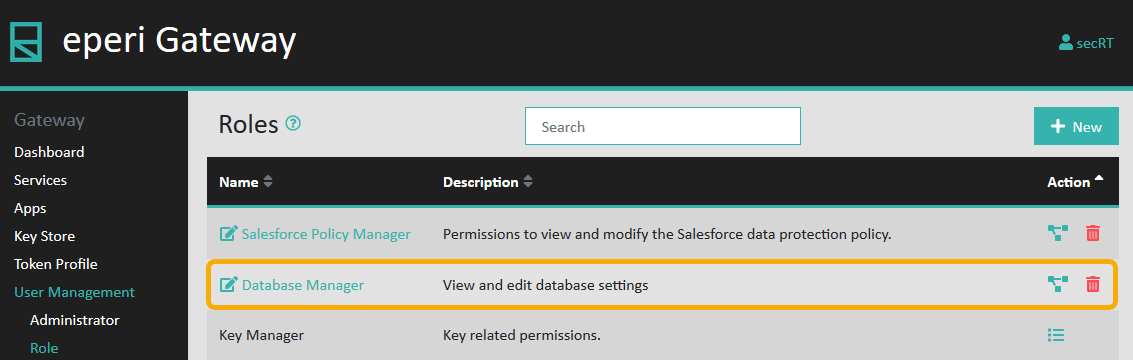Screen dimensions: 1133x360
Task: Click the edit icon beside Salesforce Policy Manager
Action: (228, 234)
